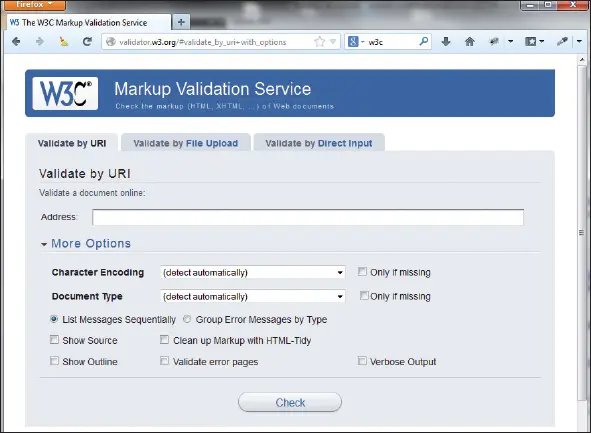Enable the Show Outline checkbox

[x=54, y=361]
